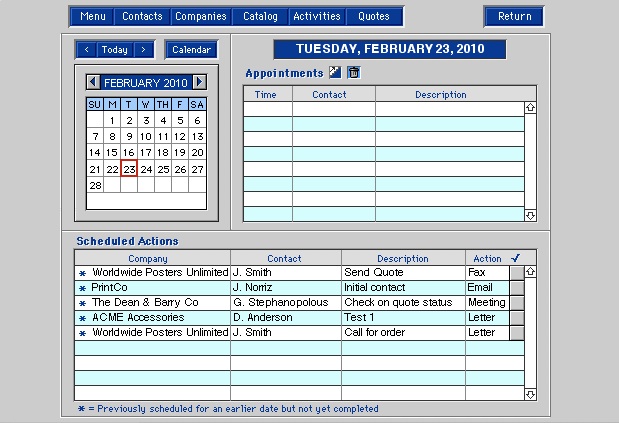The image size is (619, 423).
Task: Mark Call for order action as completed
Action: (517, 333)
